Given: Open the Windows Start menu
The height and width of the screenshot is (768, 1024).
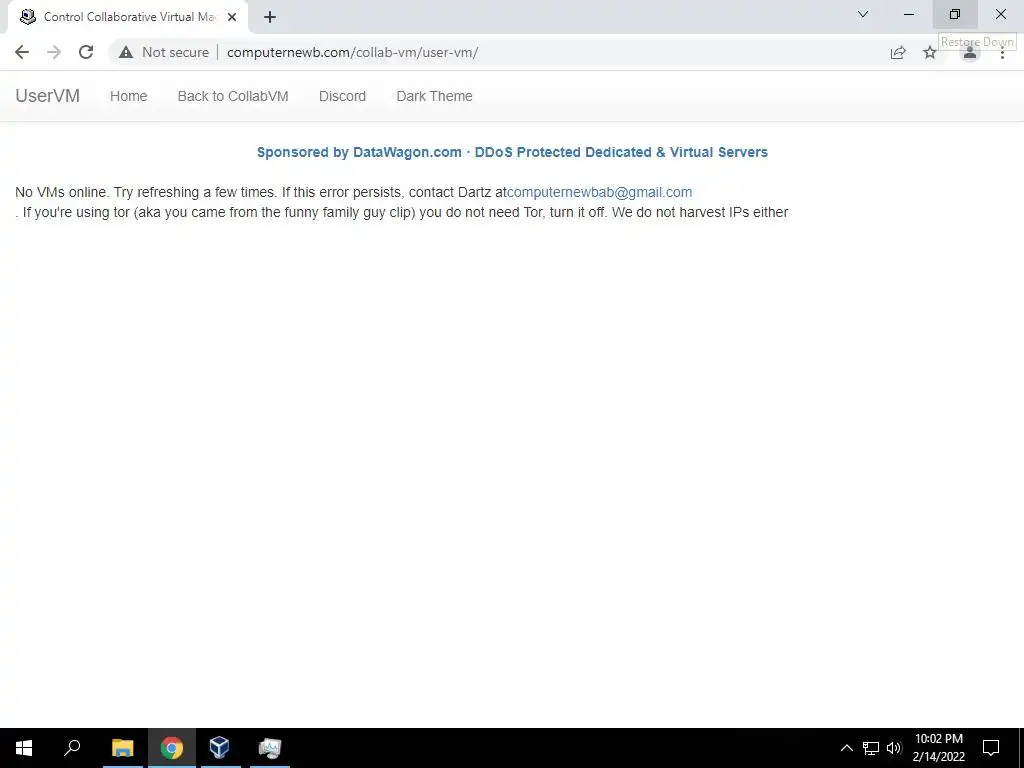Looking at the screenshot, I should point(24,748).
